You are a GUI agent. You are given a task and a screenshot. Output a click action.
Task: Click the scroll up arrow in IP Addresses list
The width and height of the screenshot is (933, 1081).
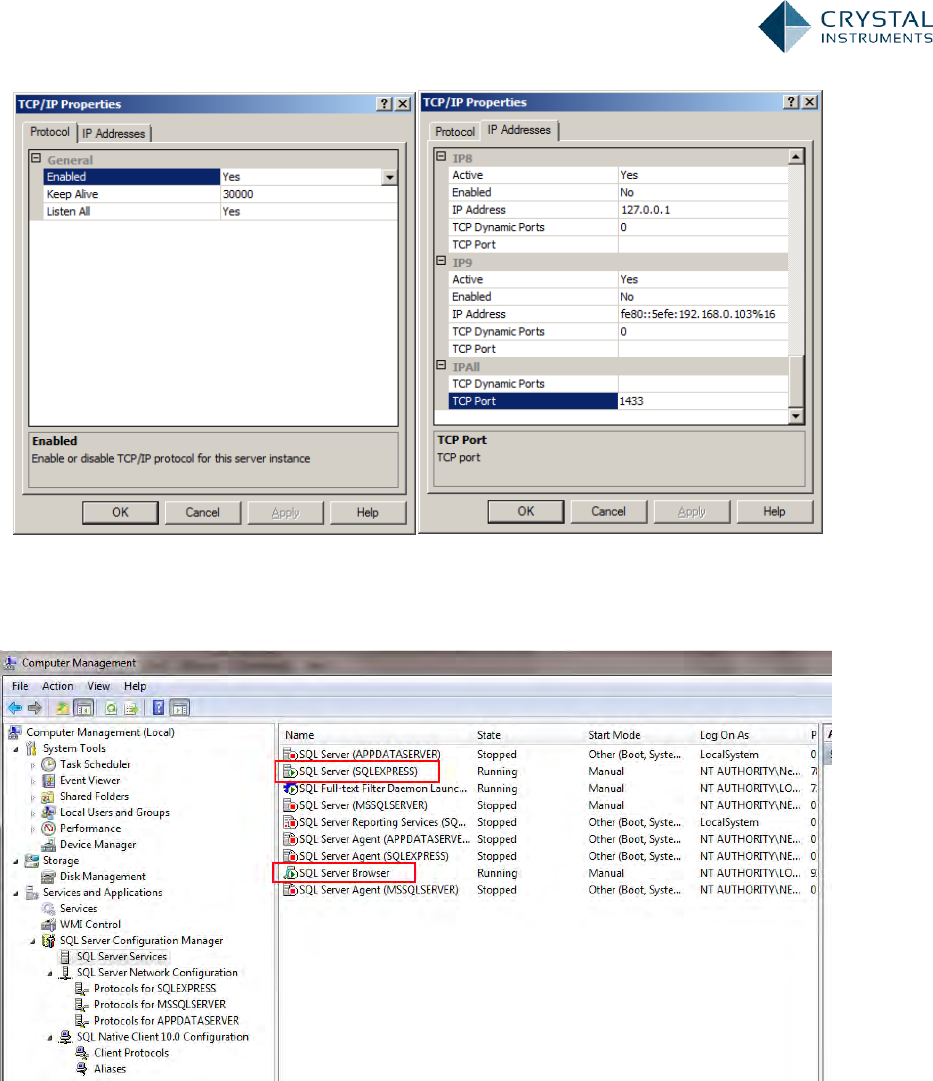click(x=796, y=156)
